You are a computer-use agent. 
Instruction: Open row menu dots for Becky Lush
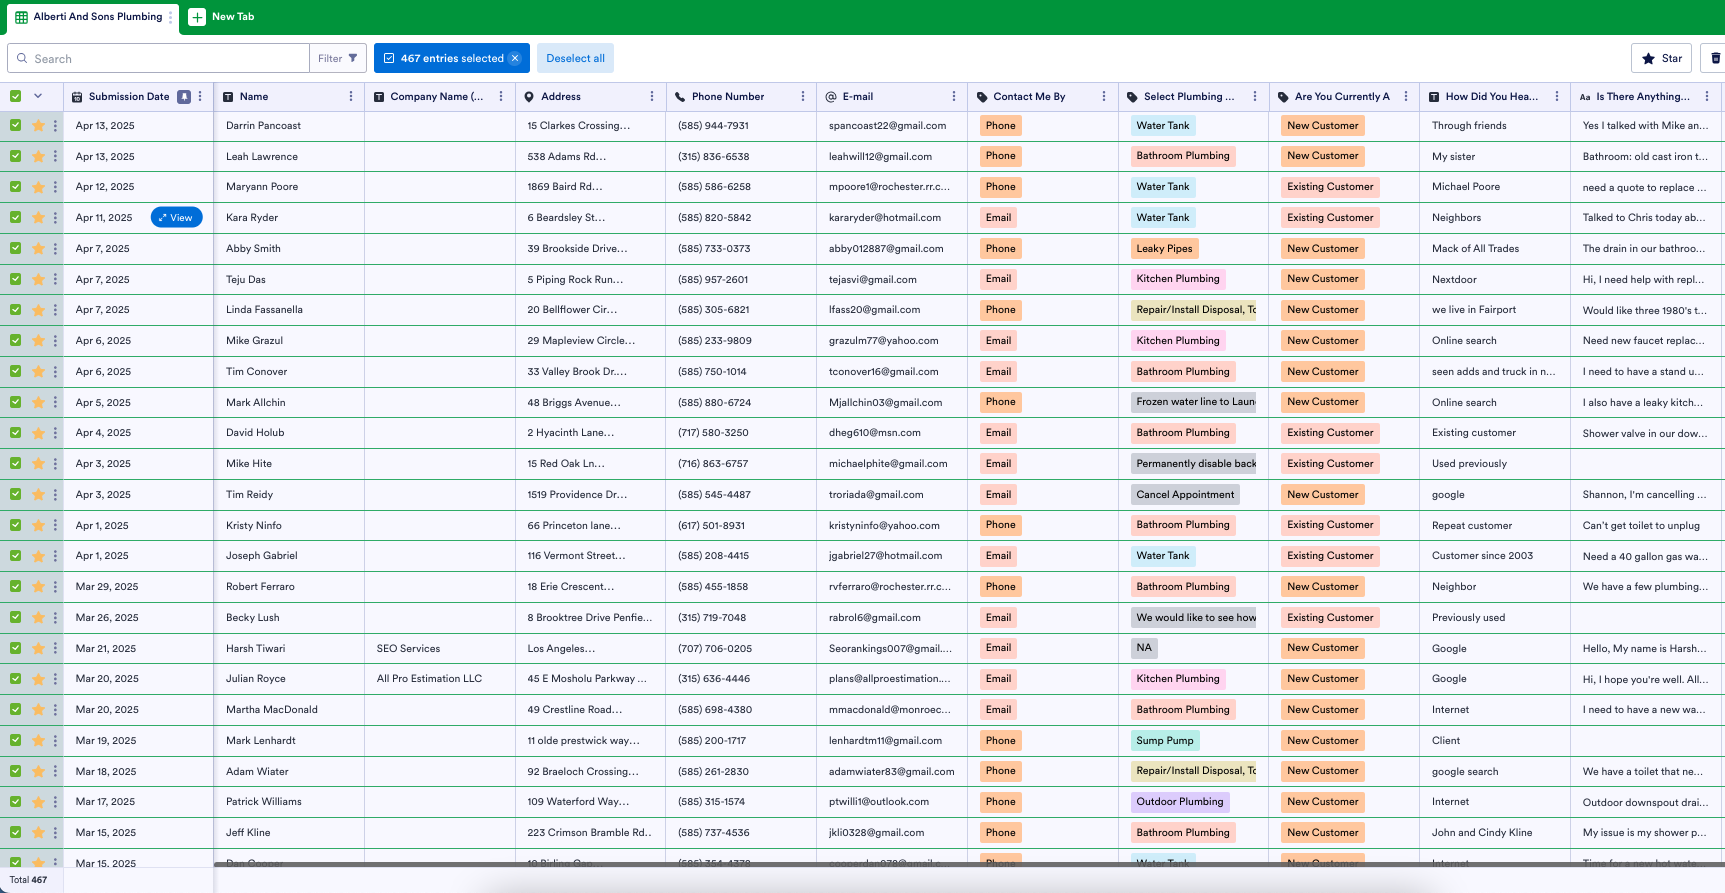[55, 618]
